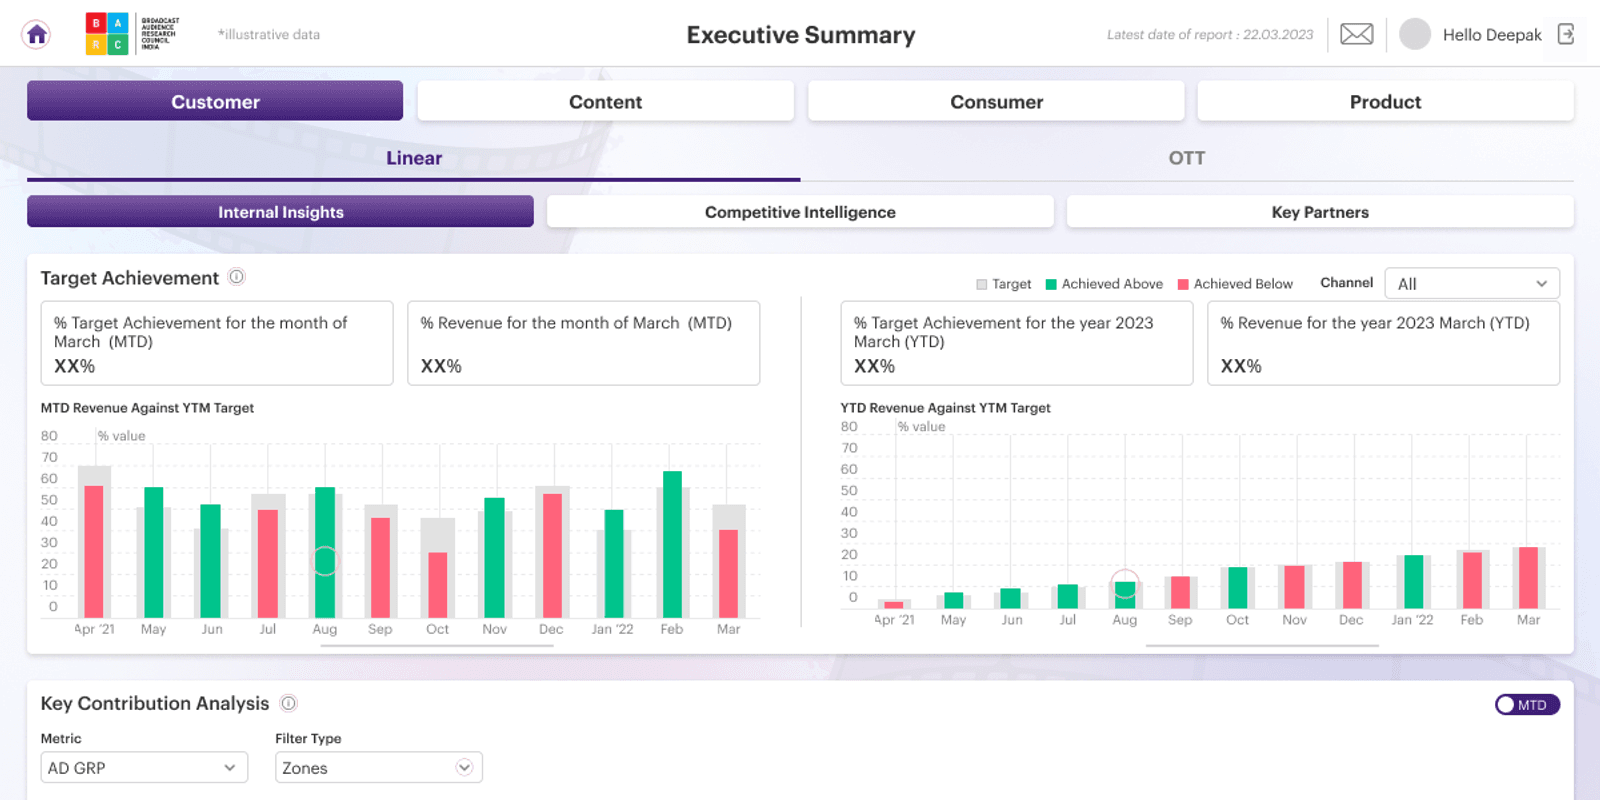Click the 'Target Achievement' section heading
This screenshot has height=800, width=1600.
[x=129, y=278]
